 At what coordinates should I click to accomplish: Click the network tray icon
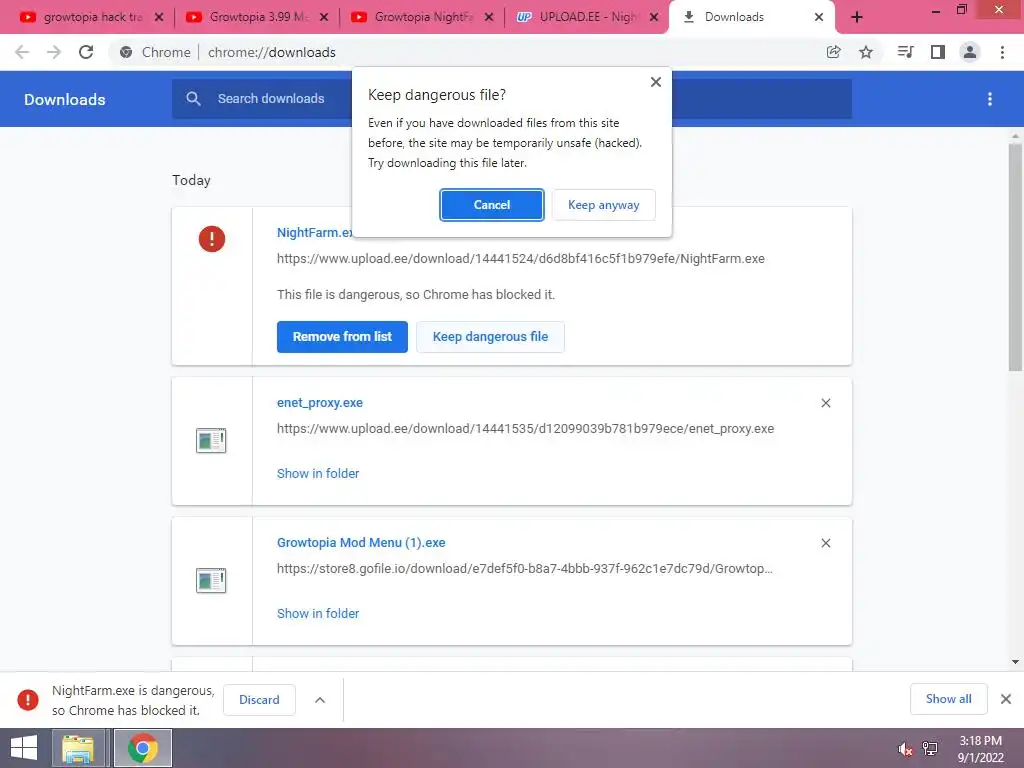930,748
